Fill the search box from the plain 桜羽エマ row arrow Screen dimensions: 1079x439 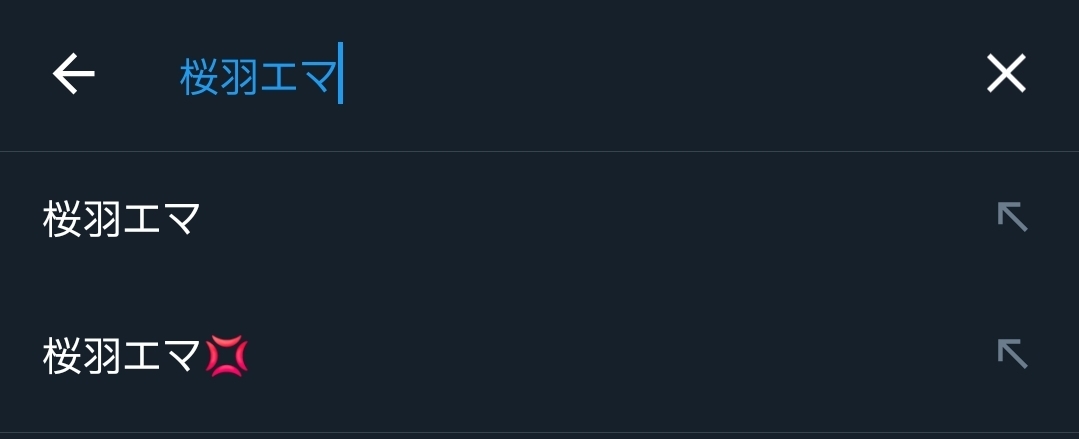1012,217
